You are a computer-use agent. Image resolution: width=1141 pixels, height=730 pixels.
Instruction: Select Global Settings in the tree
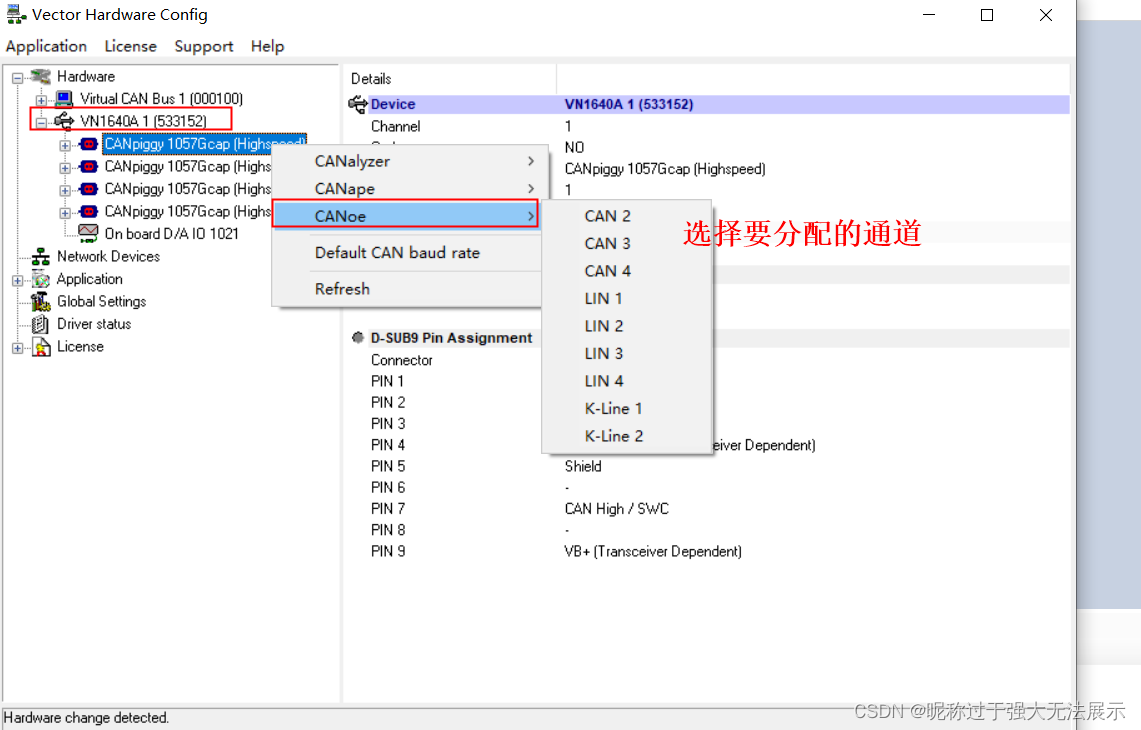pos(101,301)
